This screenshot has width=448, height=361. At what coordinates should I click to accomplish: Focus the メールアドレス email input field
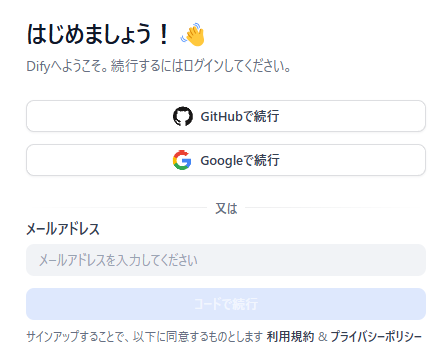pyautogui.click(x=226, y=260)
